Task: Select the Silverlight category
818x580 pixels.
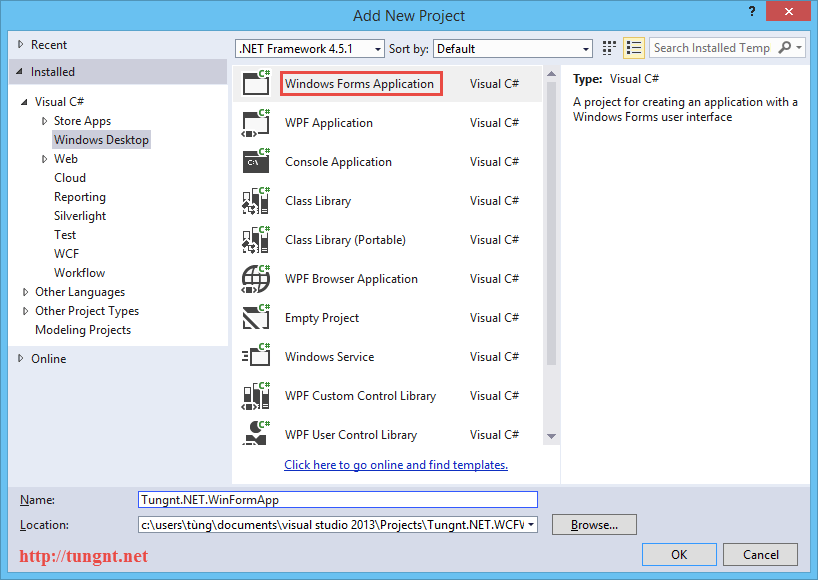Action: (80, 216)
